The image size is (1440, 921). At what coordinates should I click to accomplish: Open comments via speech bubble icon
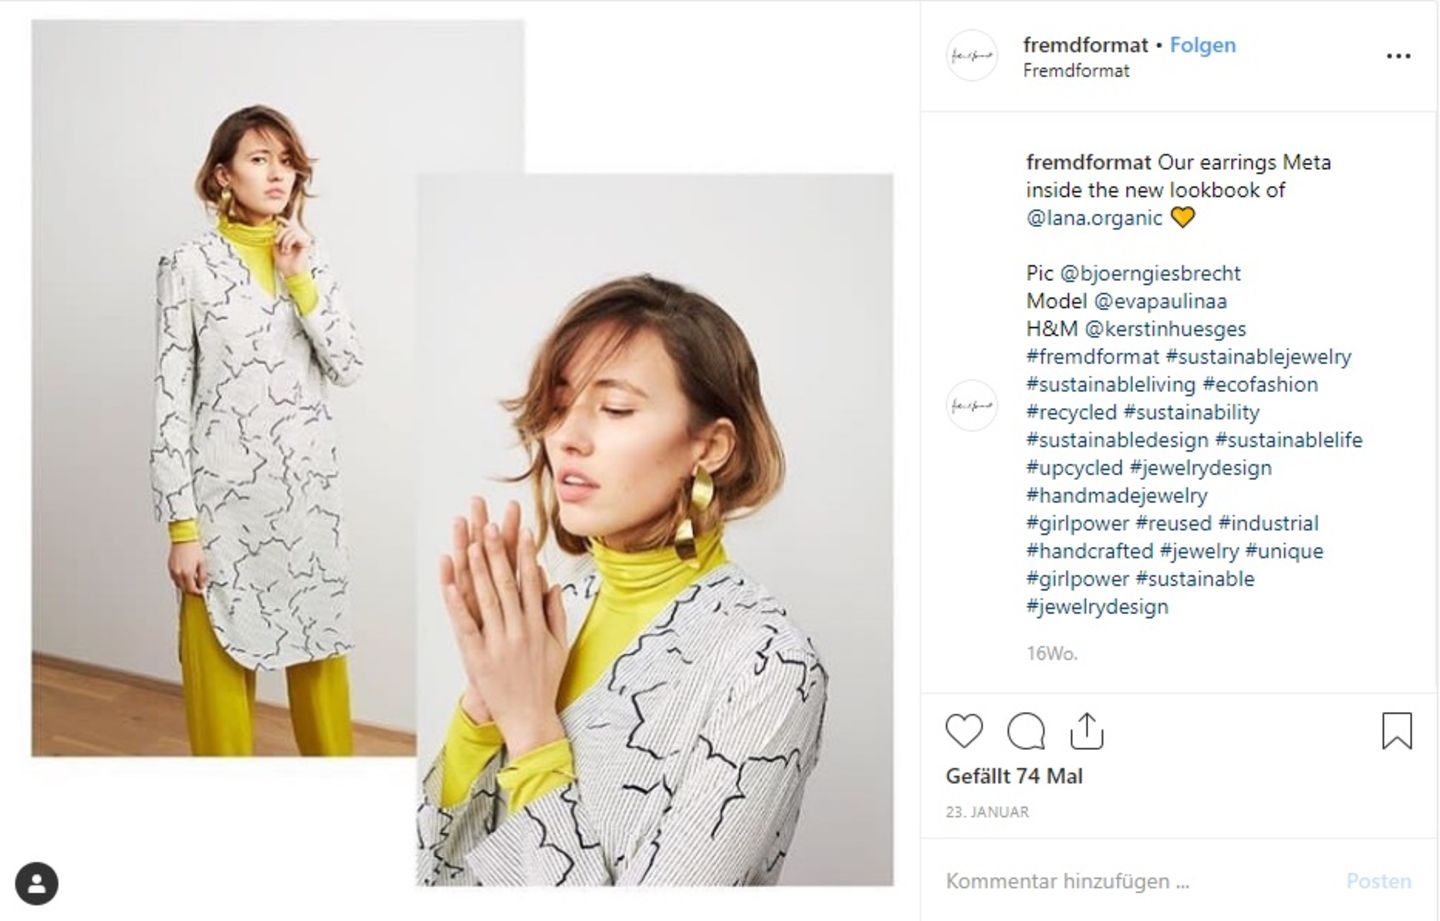click(x=1026, y=732)
